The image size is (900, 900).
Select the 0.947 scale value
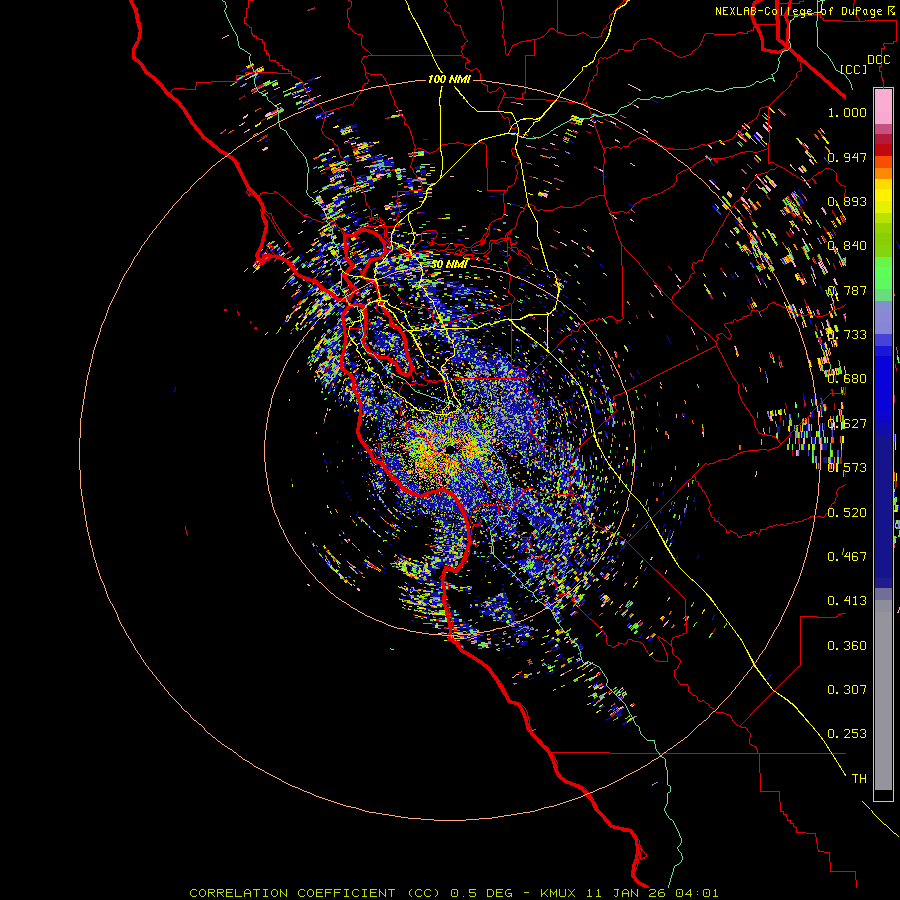coord(847,157)
